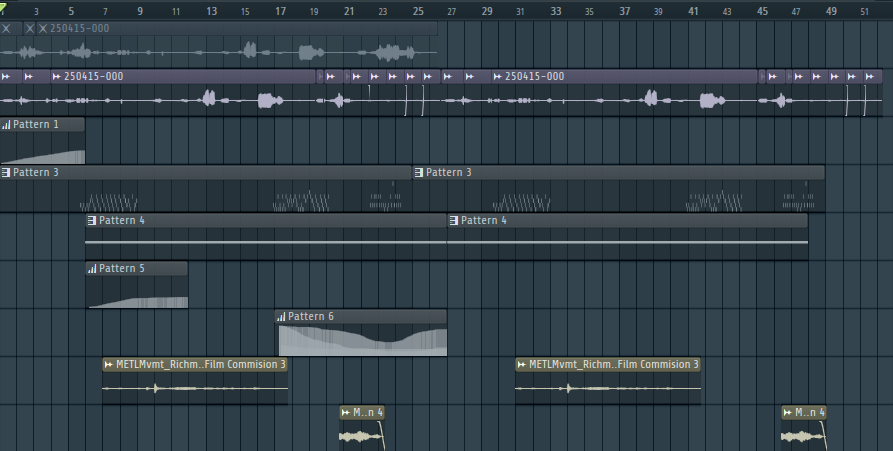
Task: Move playhead to bar 41 on ruler
Action: tap(693, 11)
